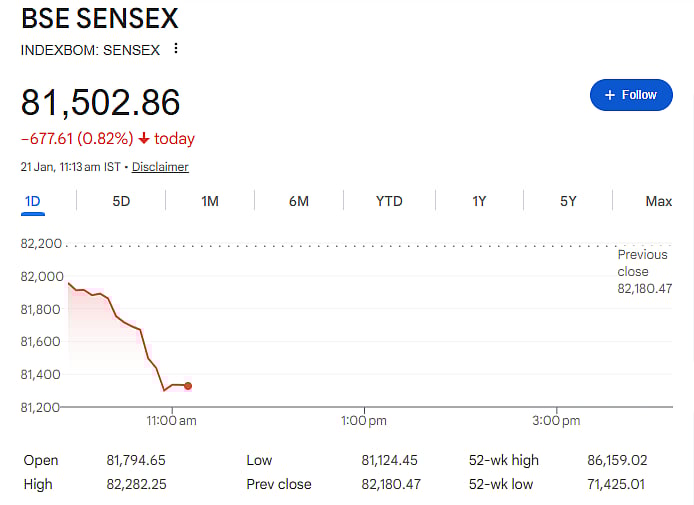
Task: Click the 52-wk high value 86,159.02
Action: point(617,461)
